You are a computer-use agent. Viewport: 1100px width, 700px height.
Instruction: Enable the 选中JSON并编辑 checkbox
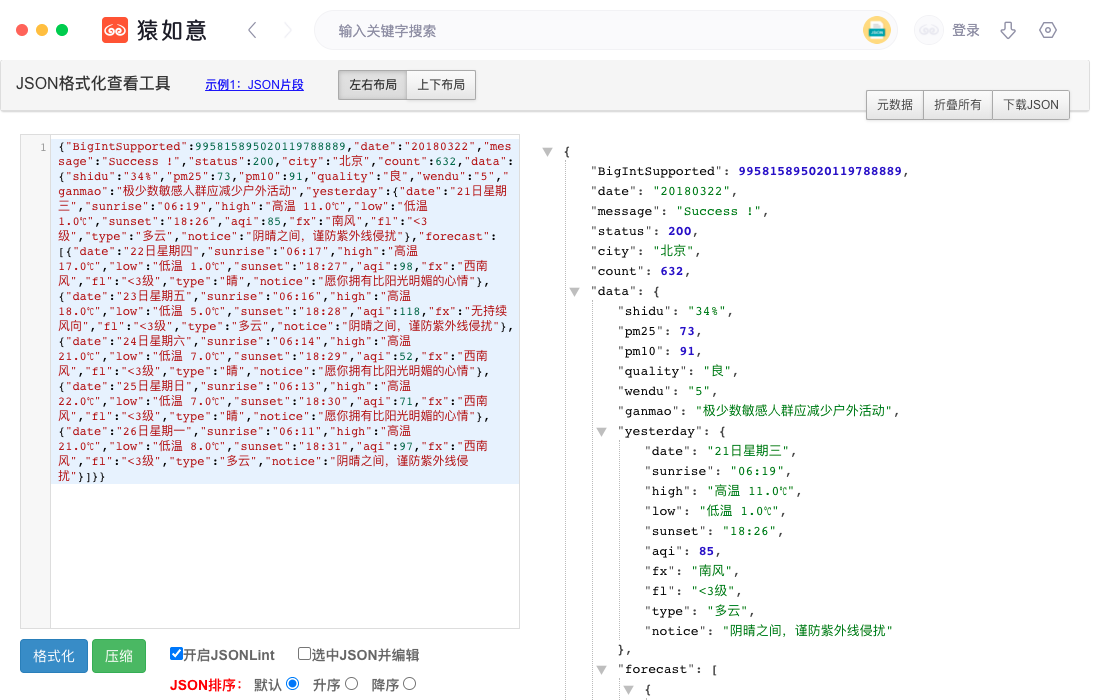tap(304, 654)
